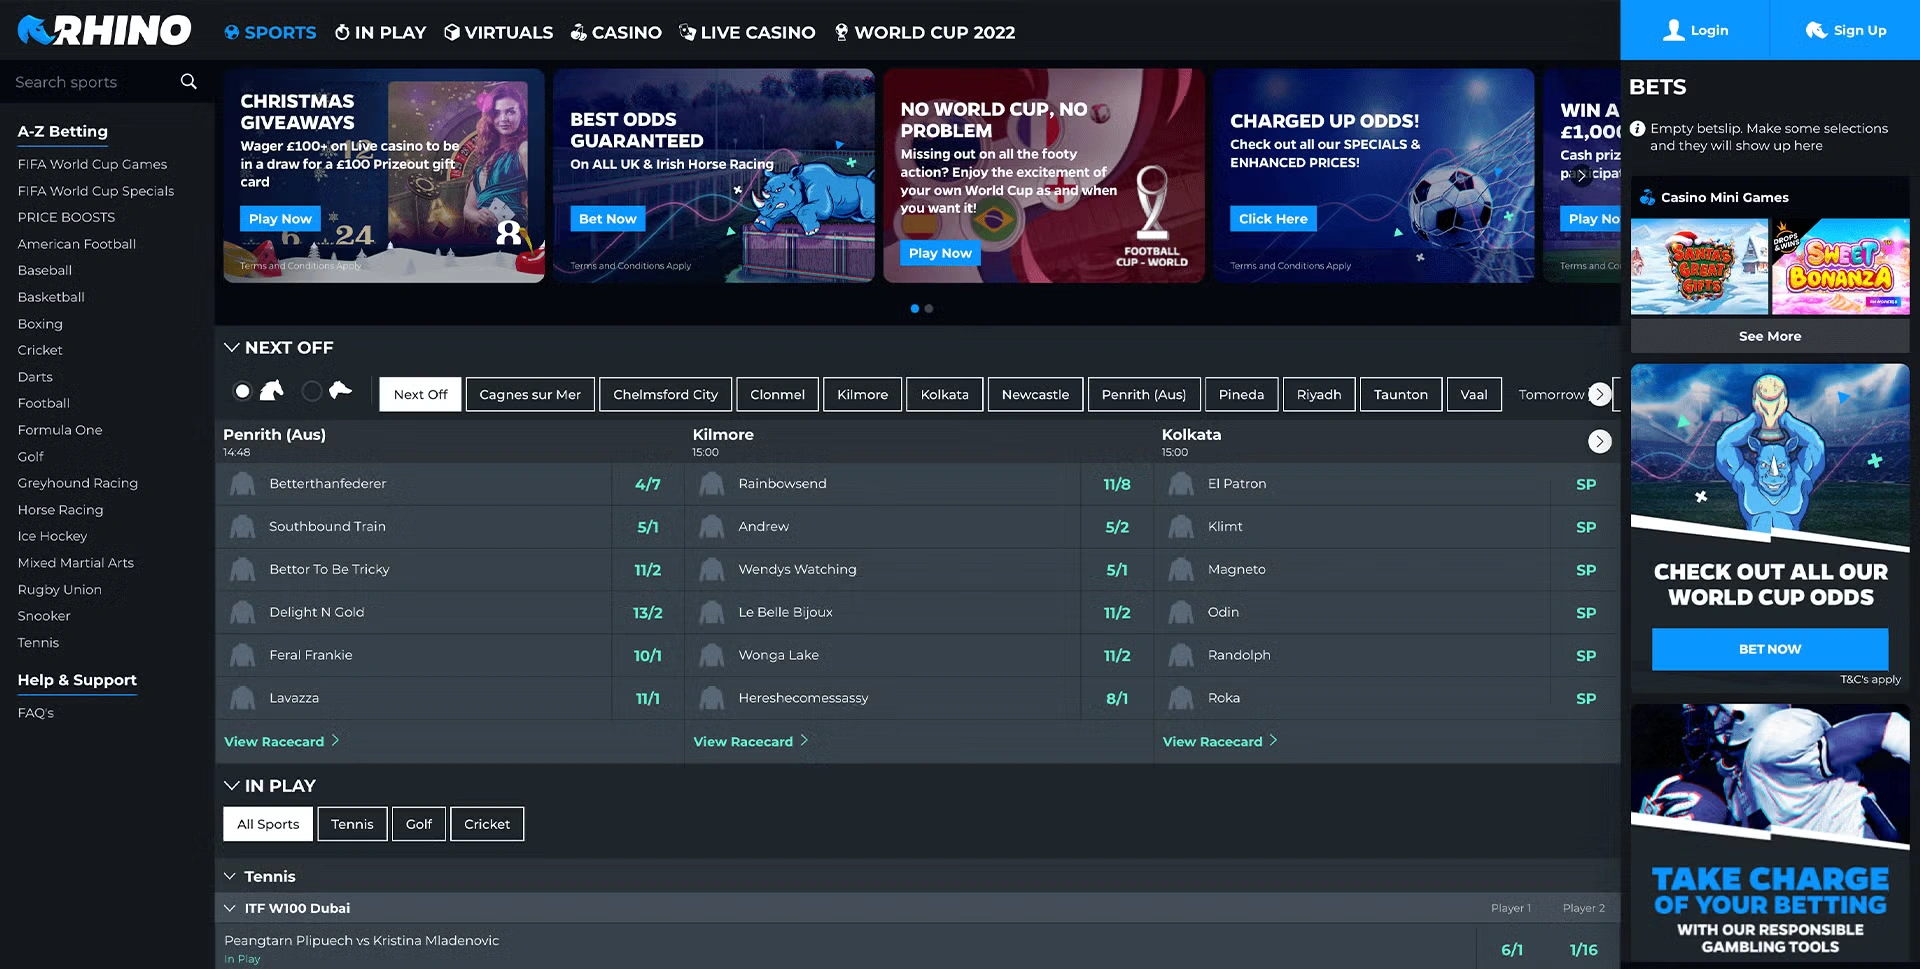The width and height of the screenshot is (1920, 969).
Task: Open View Racecard for Kilmore
Action: pos(751,742)
